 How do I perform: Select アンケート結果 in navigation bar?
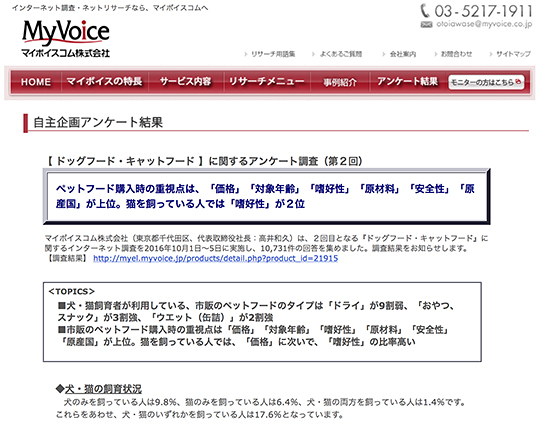pyautogui.click(x=408, y=82)
